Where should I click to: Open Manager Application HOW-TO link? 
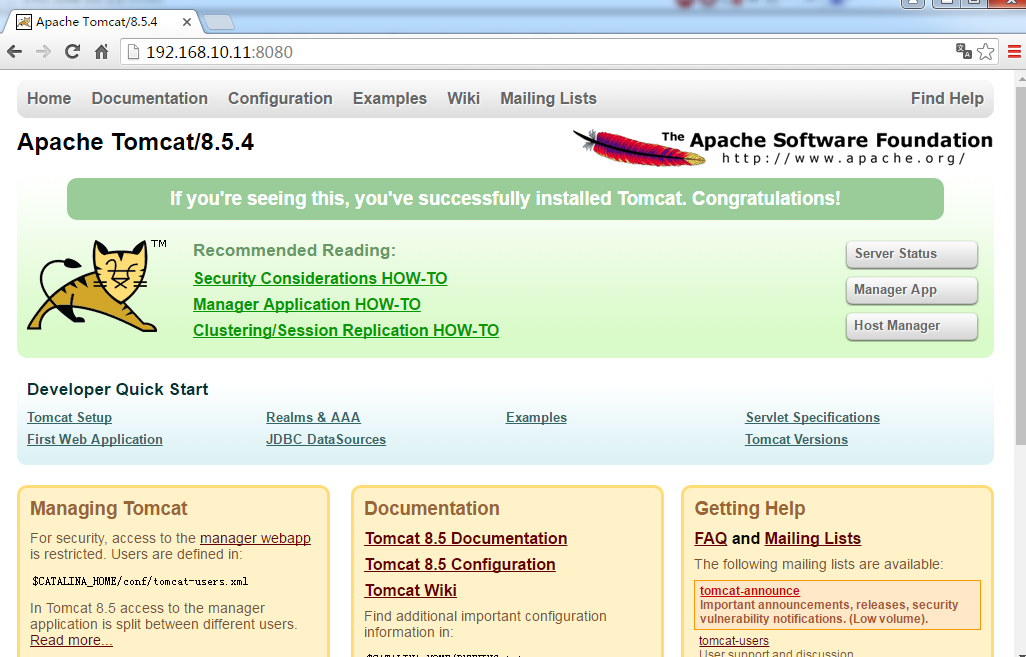(306, 304)
